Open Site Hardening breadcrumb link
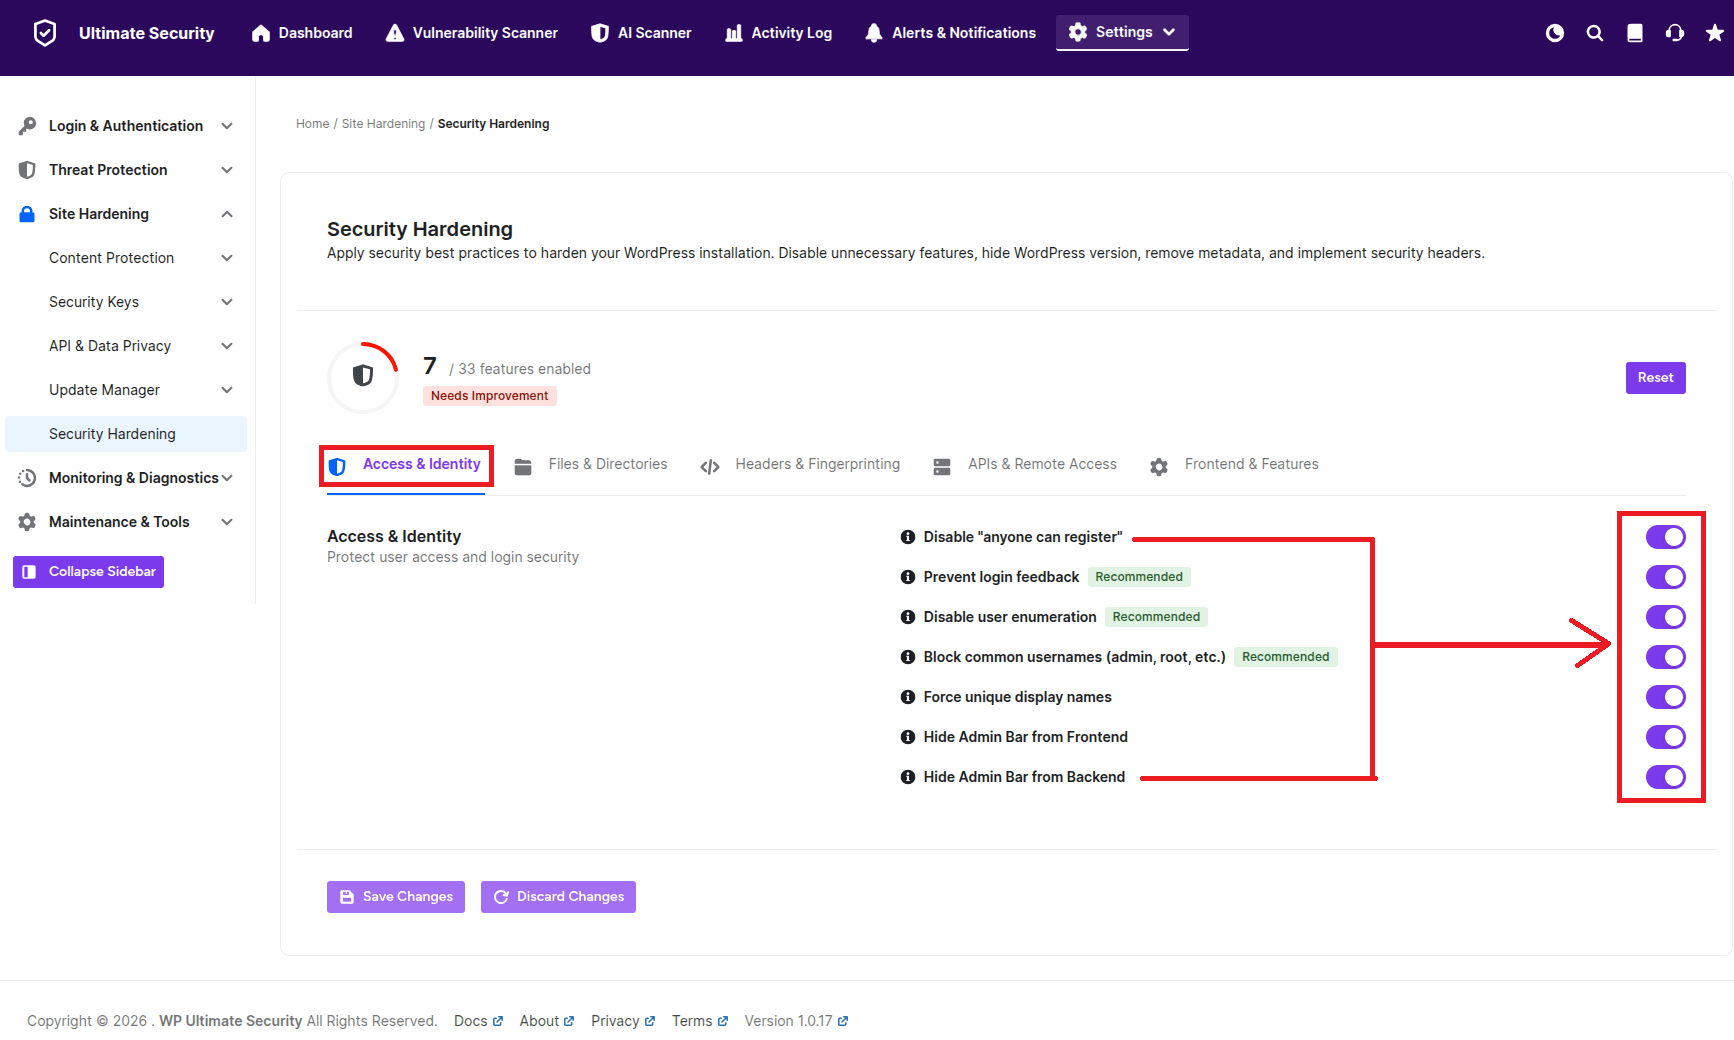This screenshot has width=1734, height=1040. coord(384,124)
